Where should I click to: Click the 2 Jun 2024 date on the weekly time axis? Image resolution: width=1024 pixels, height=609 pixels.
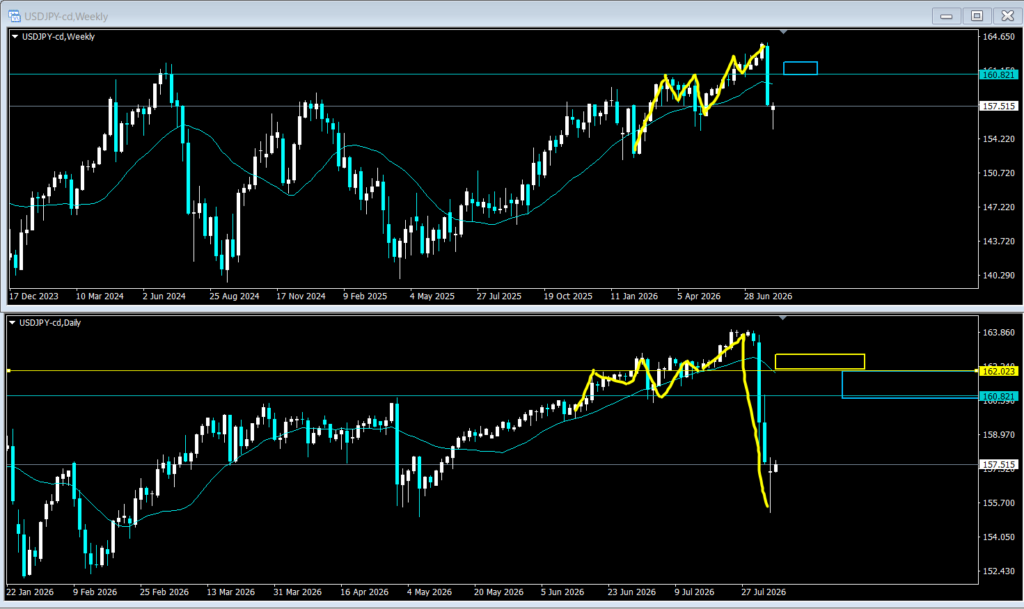164,296
